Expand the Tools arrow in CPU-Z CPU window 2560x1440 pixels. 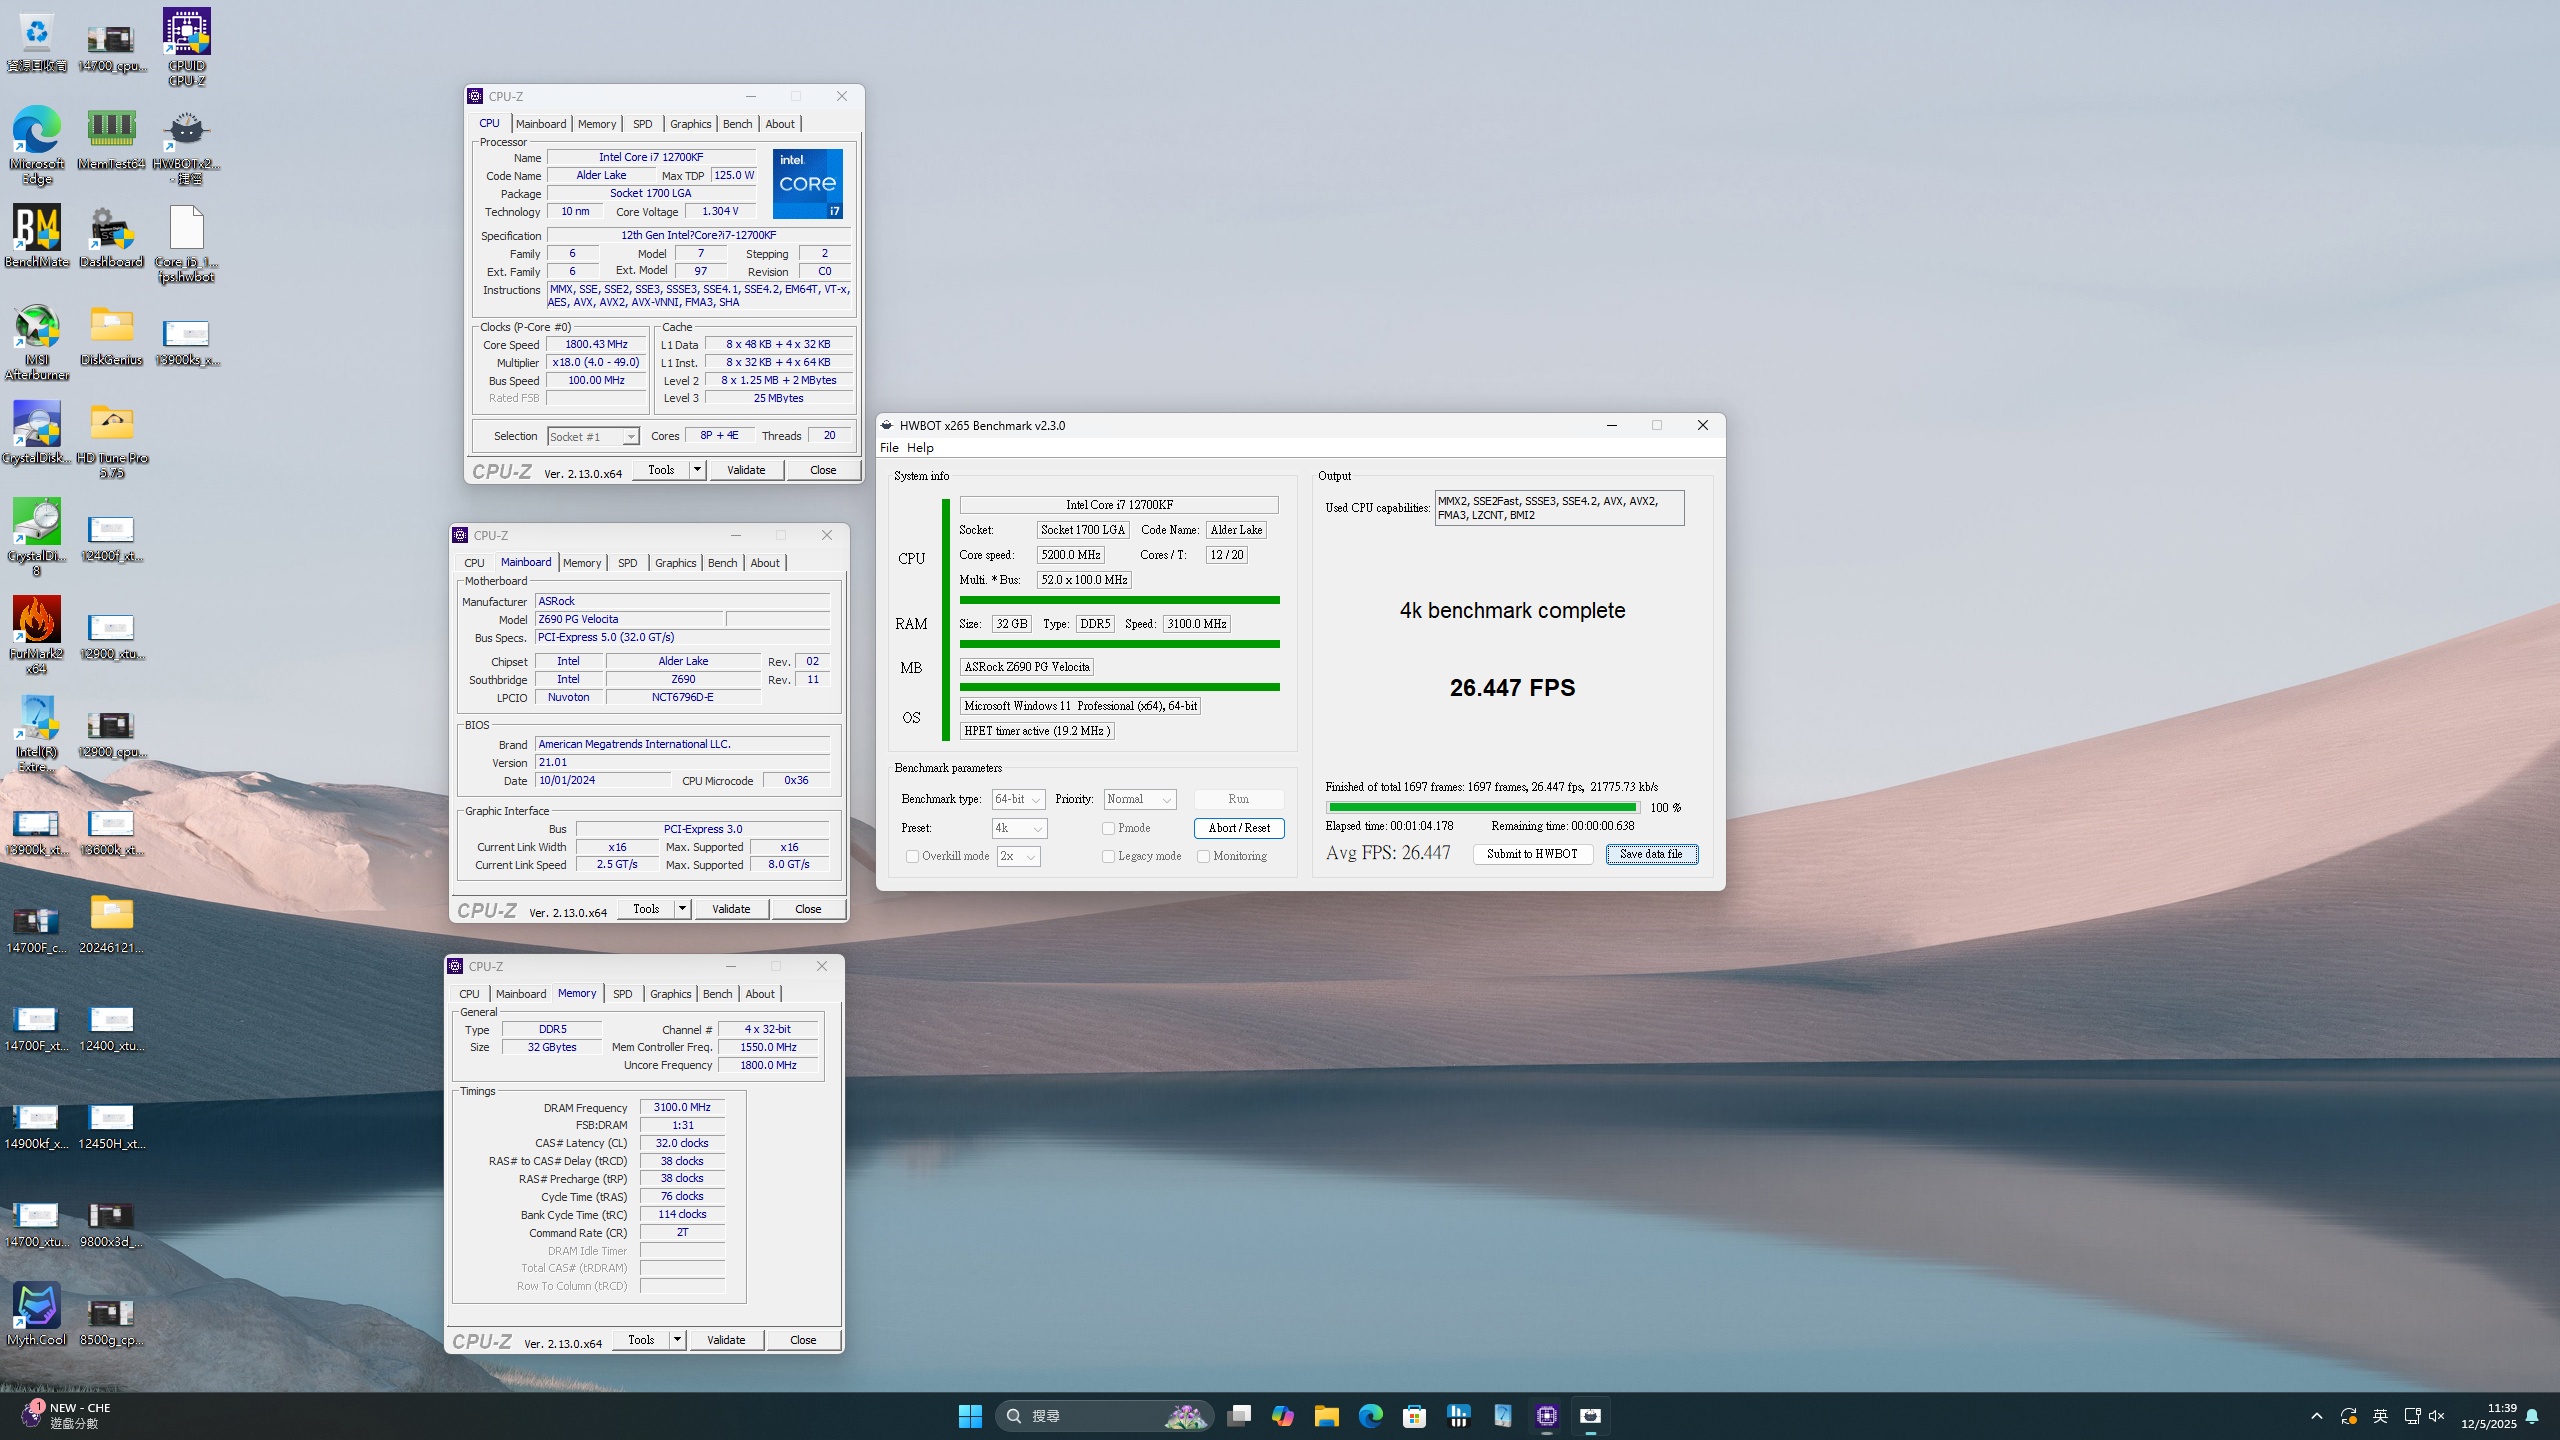coord(697,470)
